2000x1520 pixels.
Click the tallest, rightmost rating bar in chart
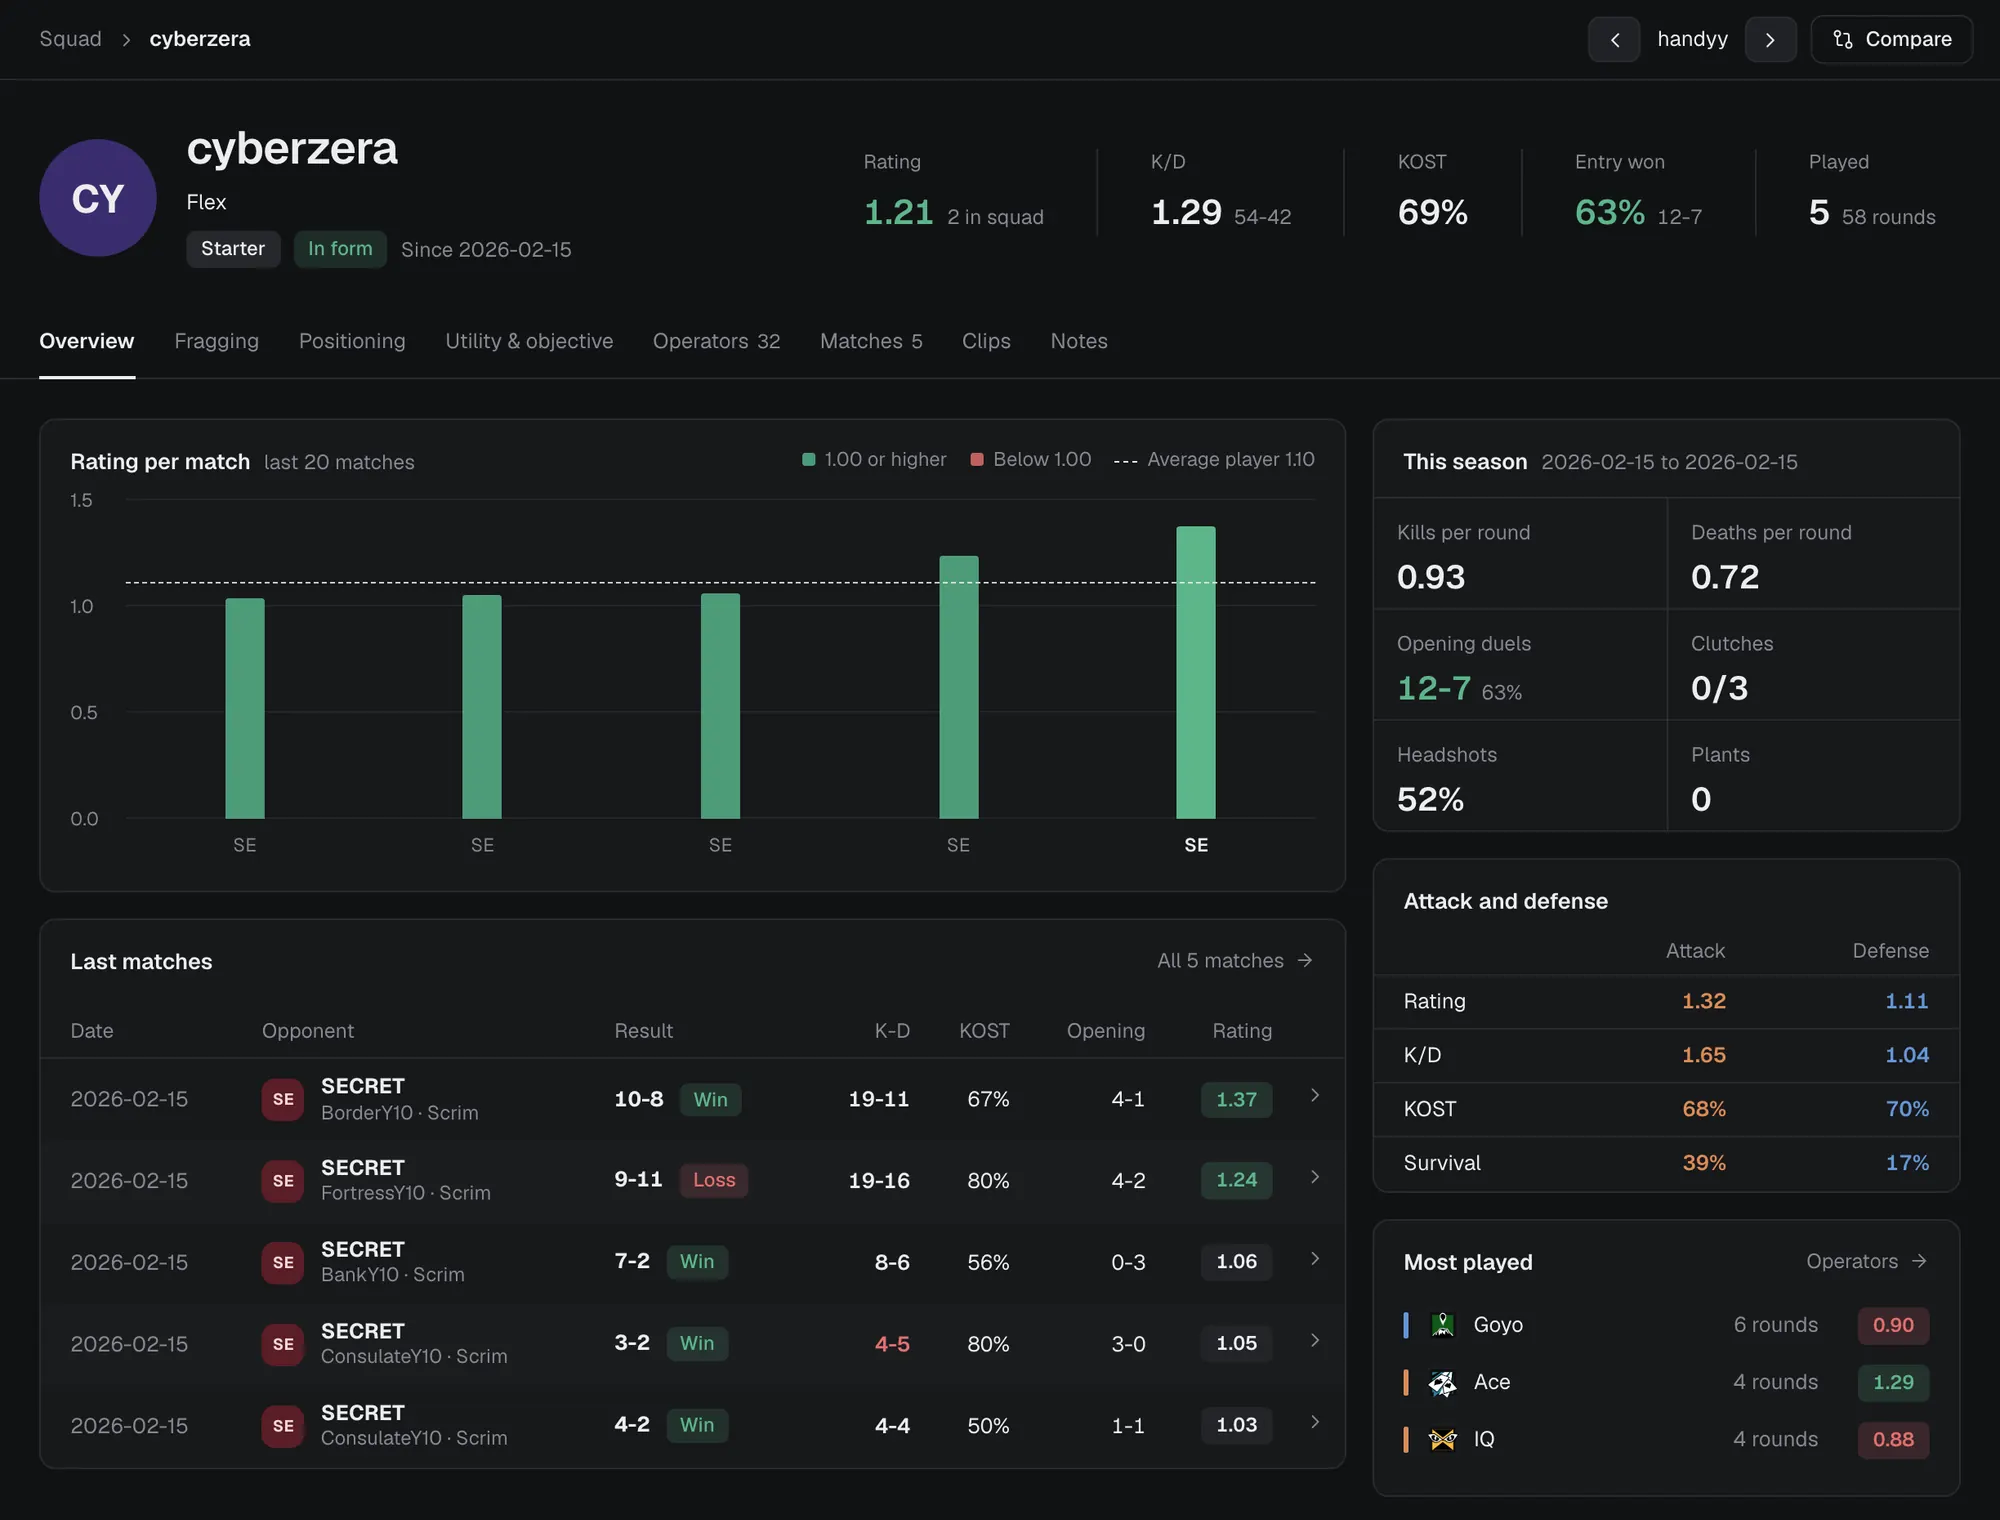pos(1196,672)
